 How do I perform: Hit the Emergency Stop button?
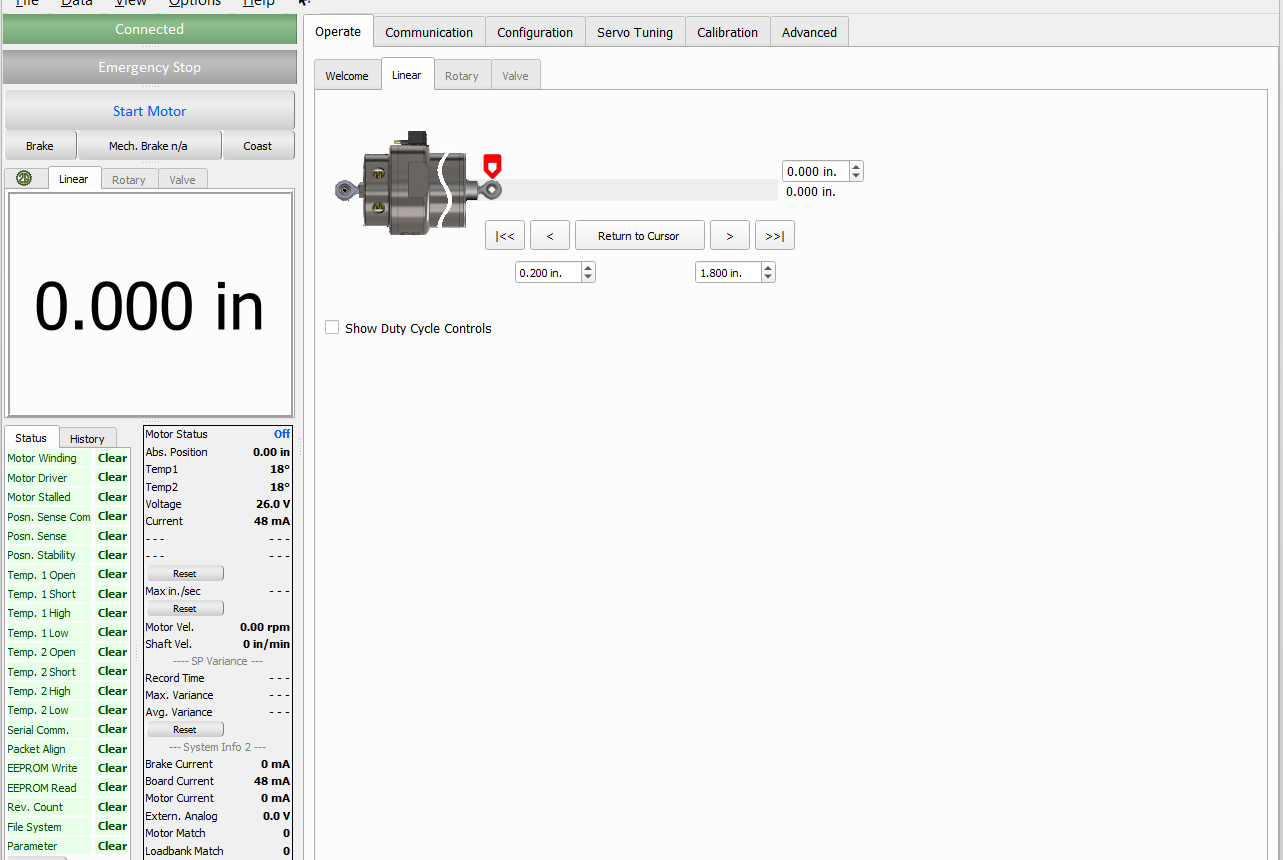click(x=150, y=67)
